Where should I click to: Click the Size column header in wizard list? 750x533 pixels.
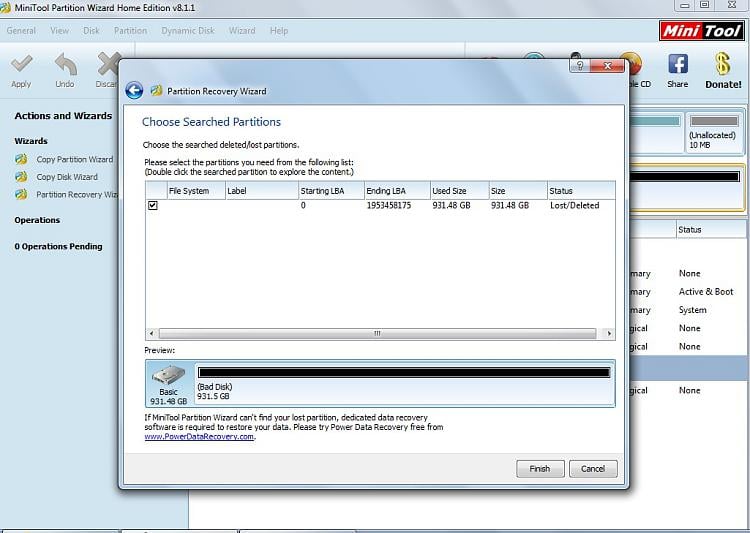(x=518, y=191)
